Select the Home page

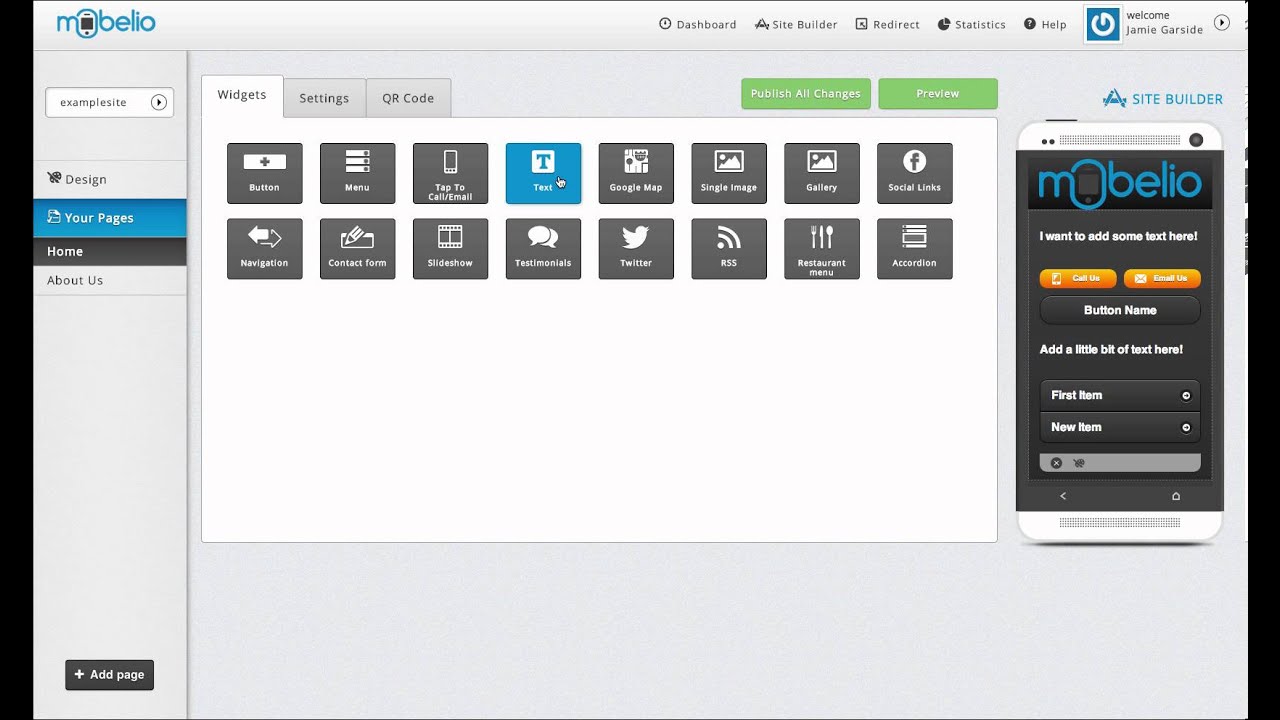(110, 251)
